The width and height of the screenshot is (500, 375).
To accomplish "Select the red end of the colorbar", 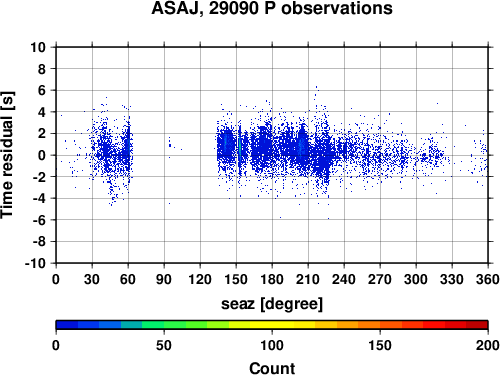I will 477,325.
